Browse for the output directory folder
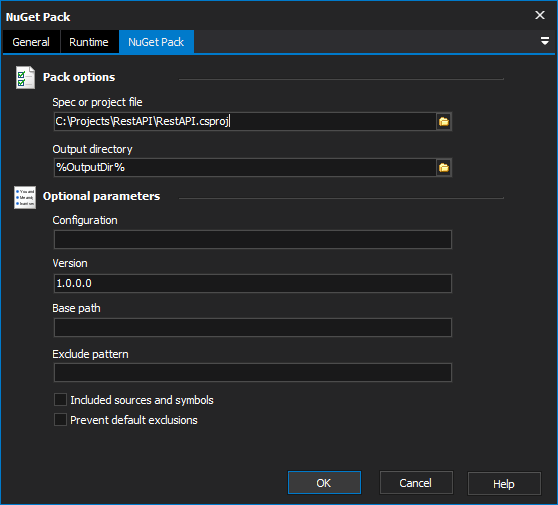 pos(444,168)
